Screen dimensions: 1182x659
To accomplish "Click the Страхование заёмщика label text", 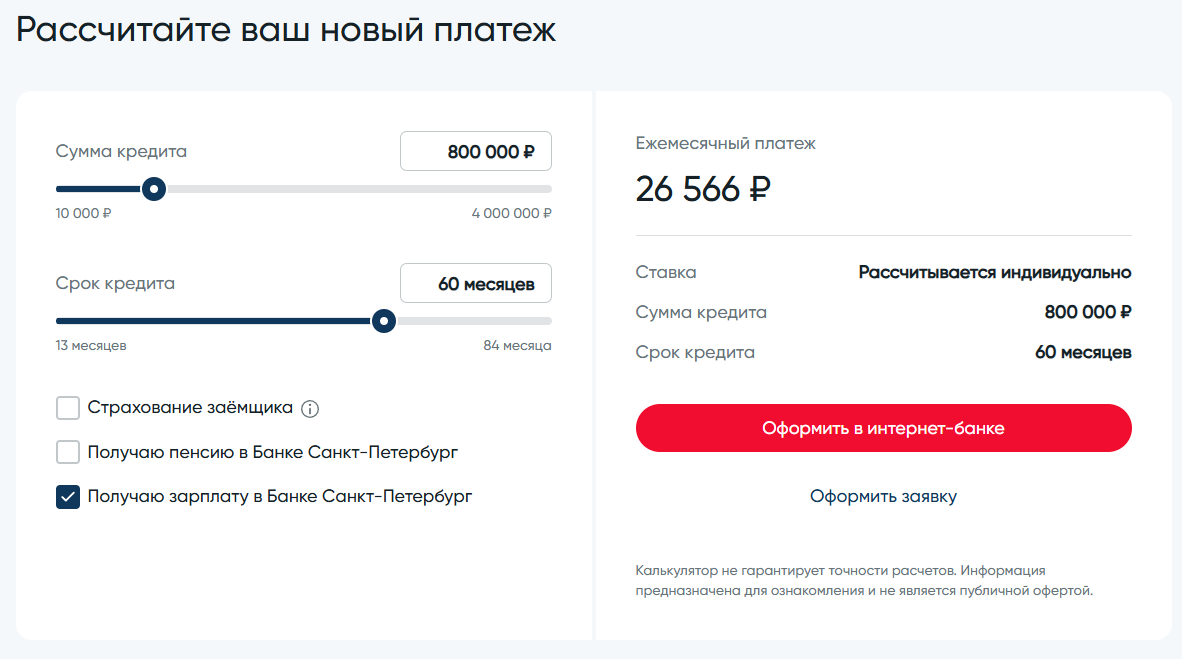I will (190, 408).
